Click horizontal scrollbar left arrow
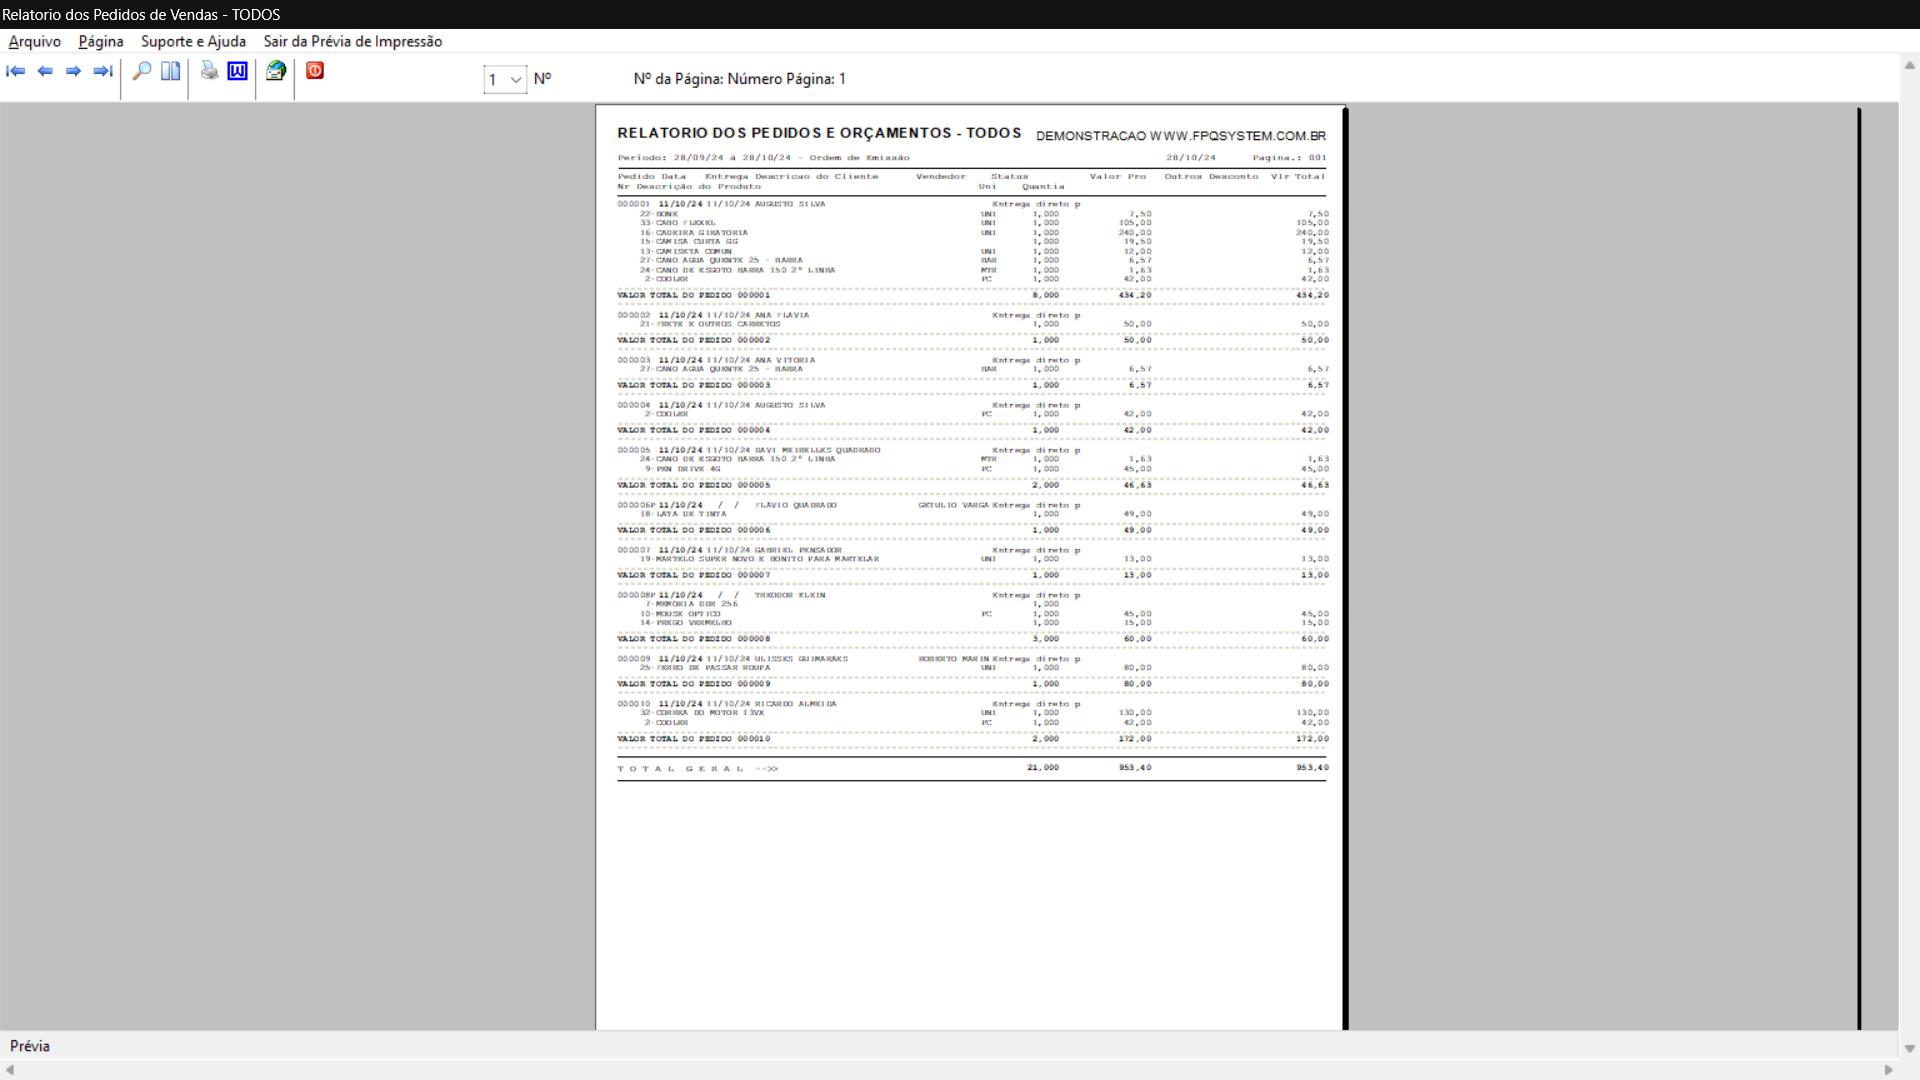Screen dimensions: 1920x1080 pyautogui.click(x=10, y=1070)
